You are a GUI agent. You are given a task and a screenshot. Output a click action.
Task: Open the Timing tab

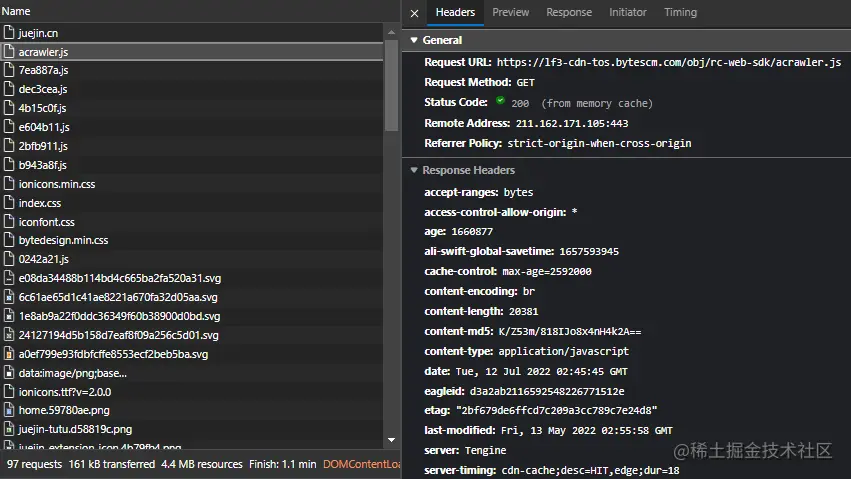tap(680, 12)
